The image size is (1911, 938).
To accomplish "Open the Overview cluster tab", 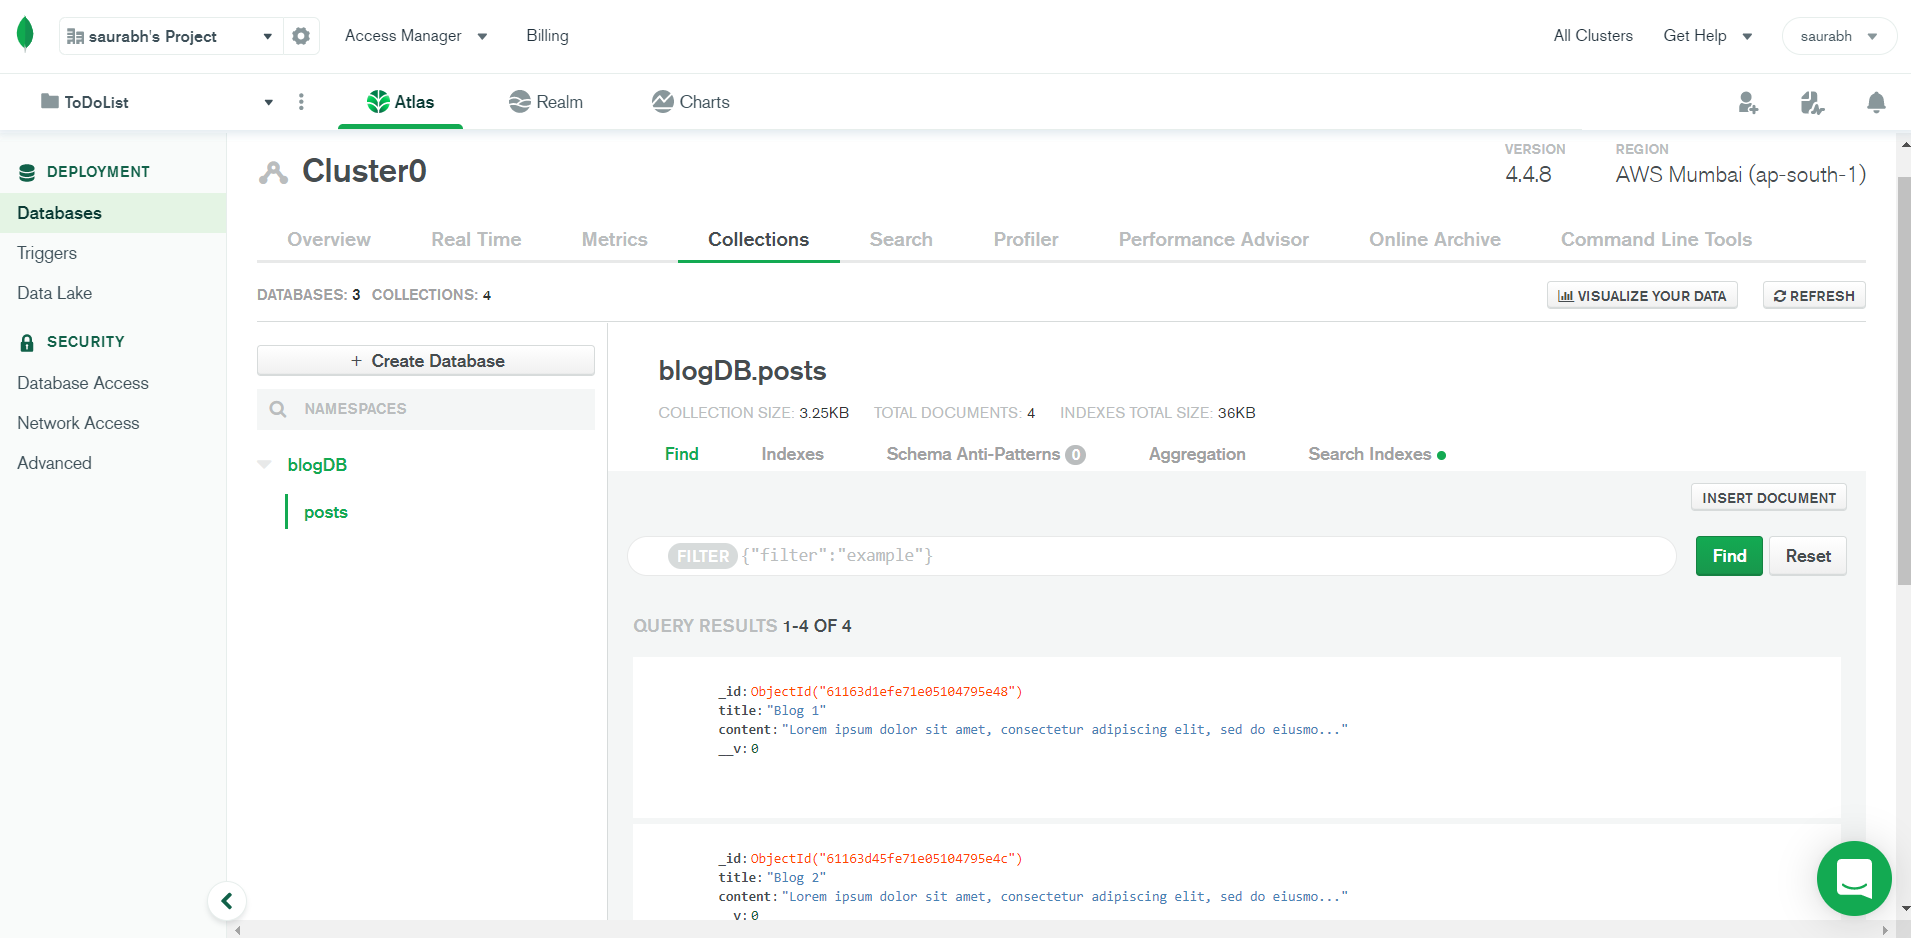I will pyautogui.click(x=329, y=240).
